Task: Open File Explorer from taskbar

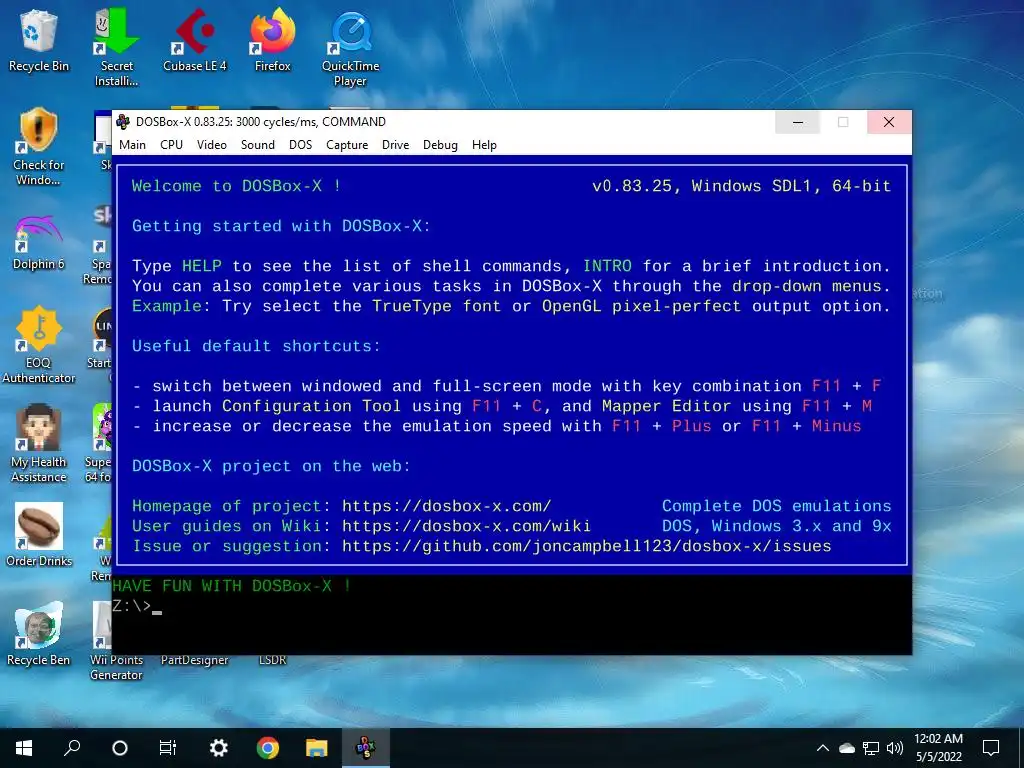Action: tap(317, 748)
